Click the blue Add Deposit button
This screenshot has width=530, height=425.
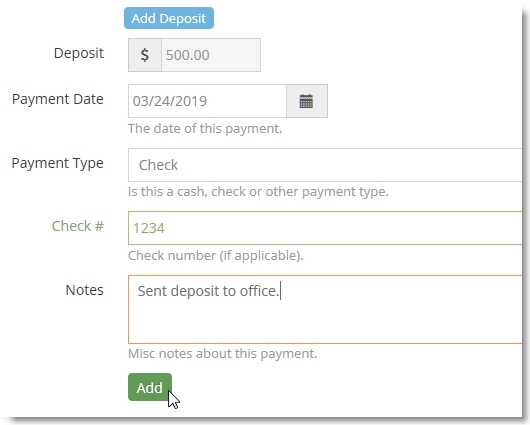click(169, 18)
